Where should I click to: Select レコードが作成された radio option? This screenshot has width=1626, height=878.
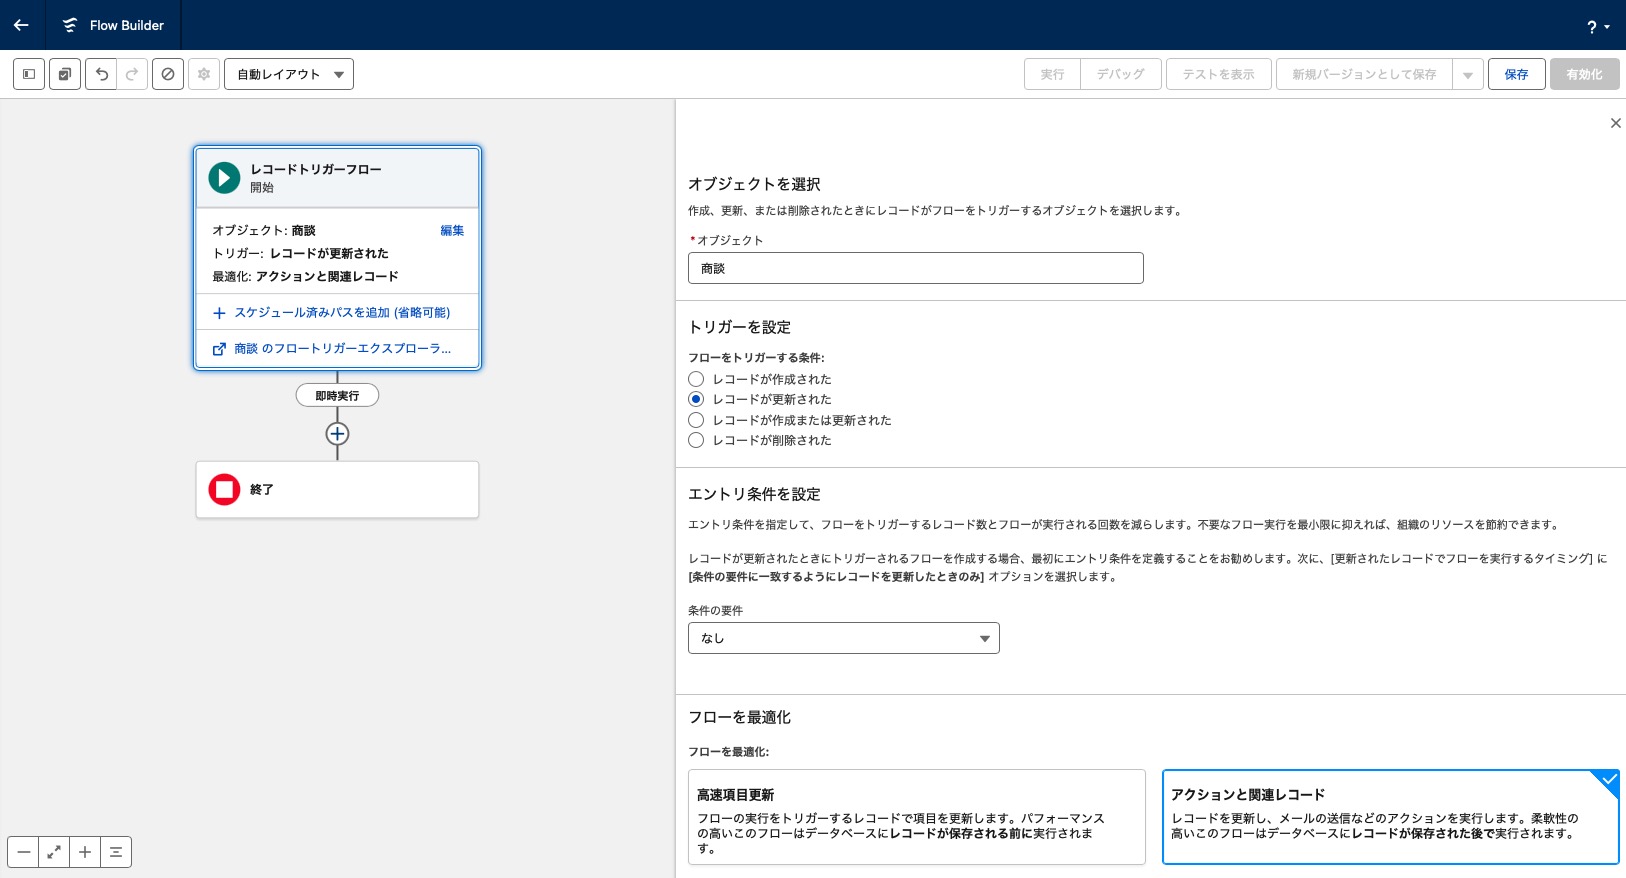[x=696, y=379]
